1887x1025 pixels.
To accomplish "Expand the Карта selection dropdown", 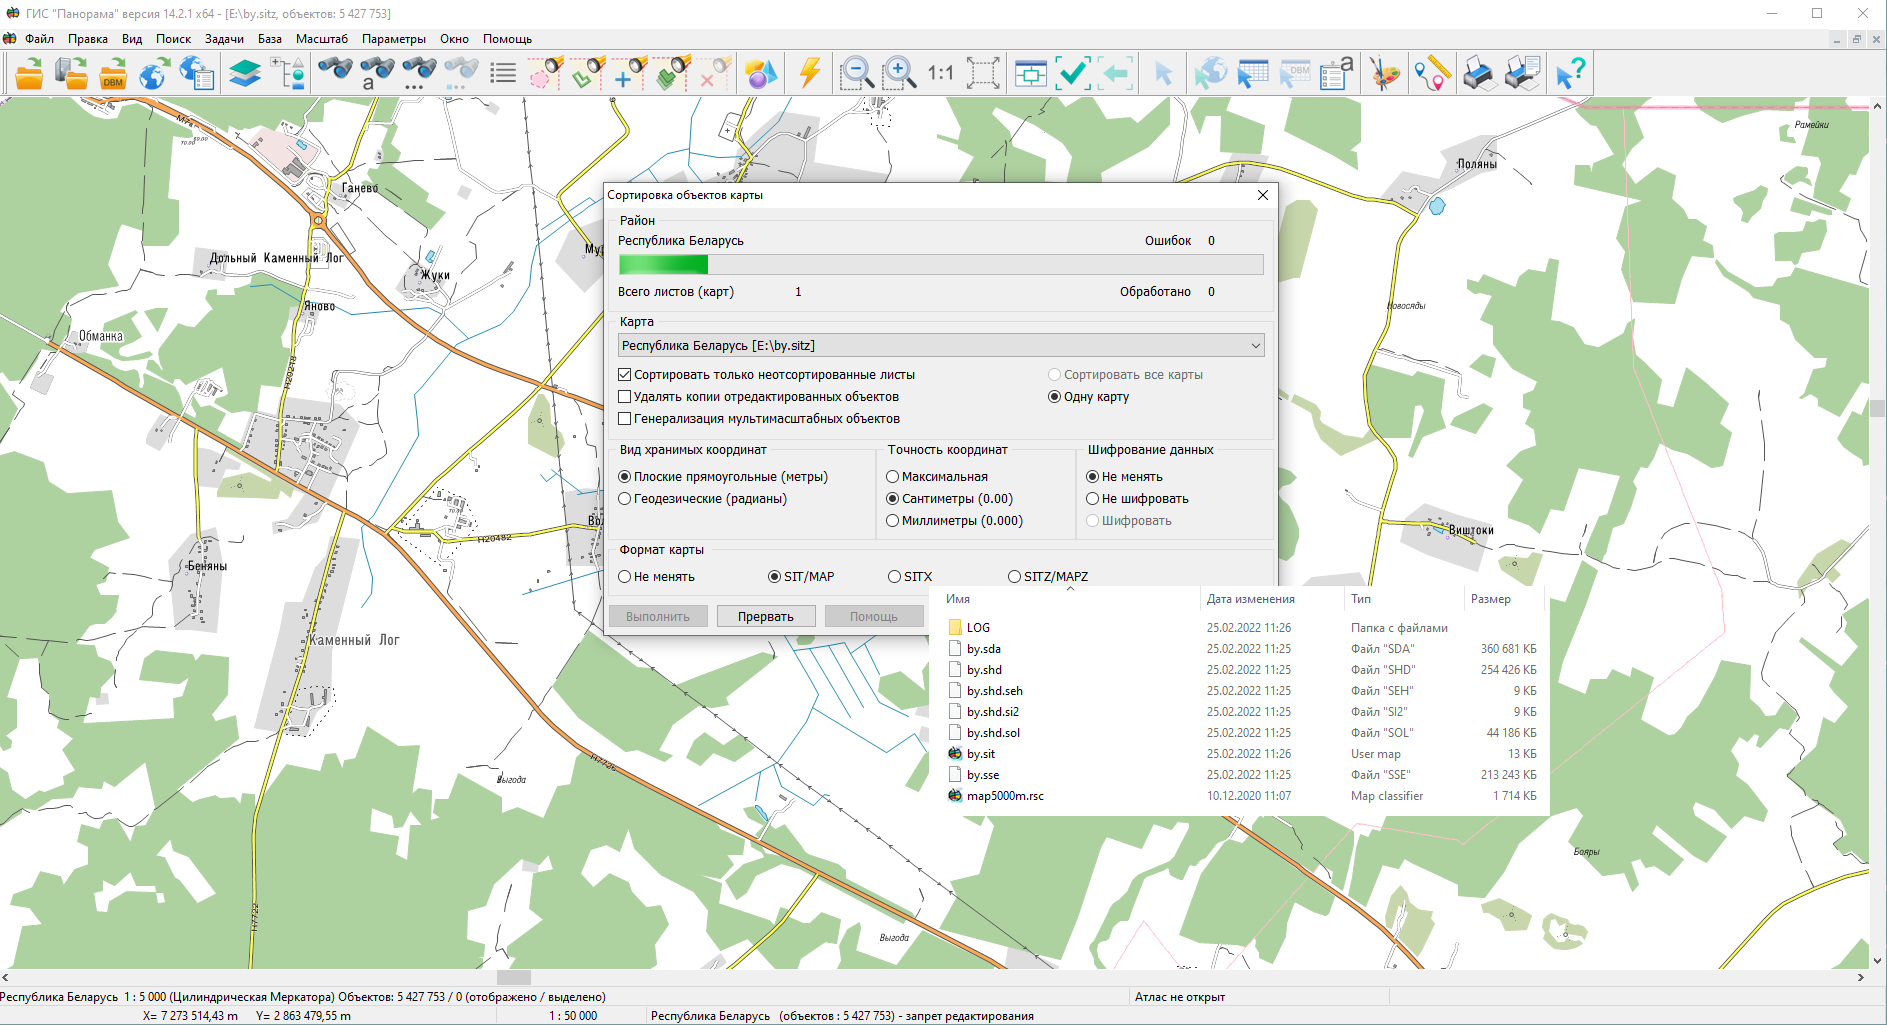I will point(1255,346).
